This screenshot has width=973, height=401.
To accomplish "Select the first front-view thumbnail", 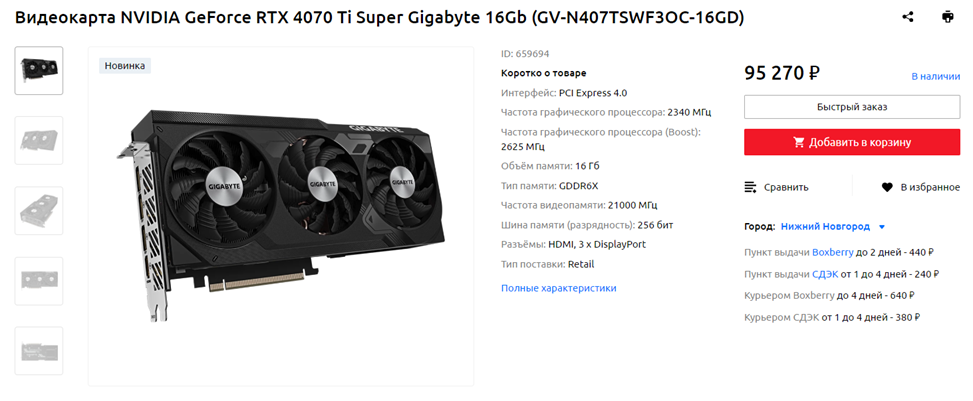I will 39,71.
